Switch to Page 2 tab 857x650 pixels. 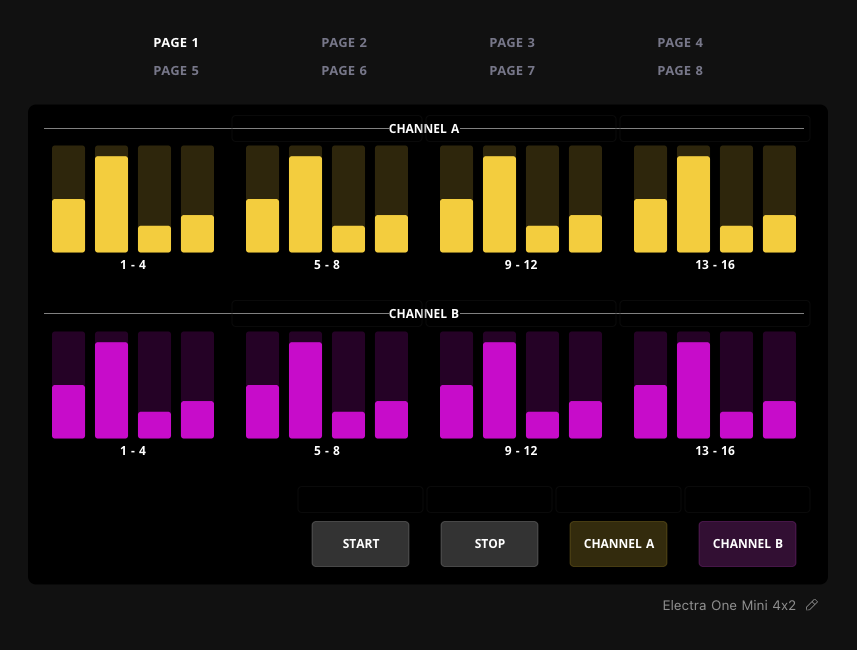click(x=344, y=43)
